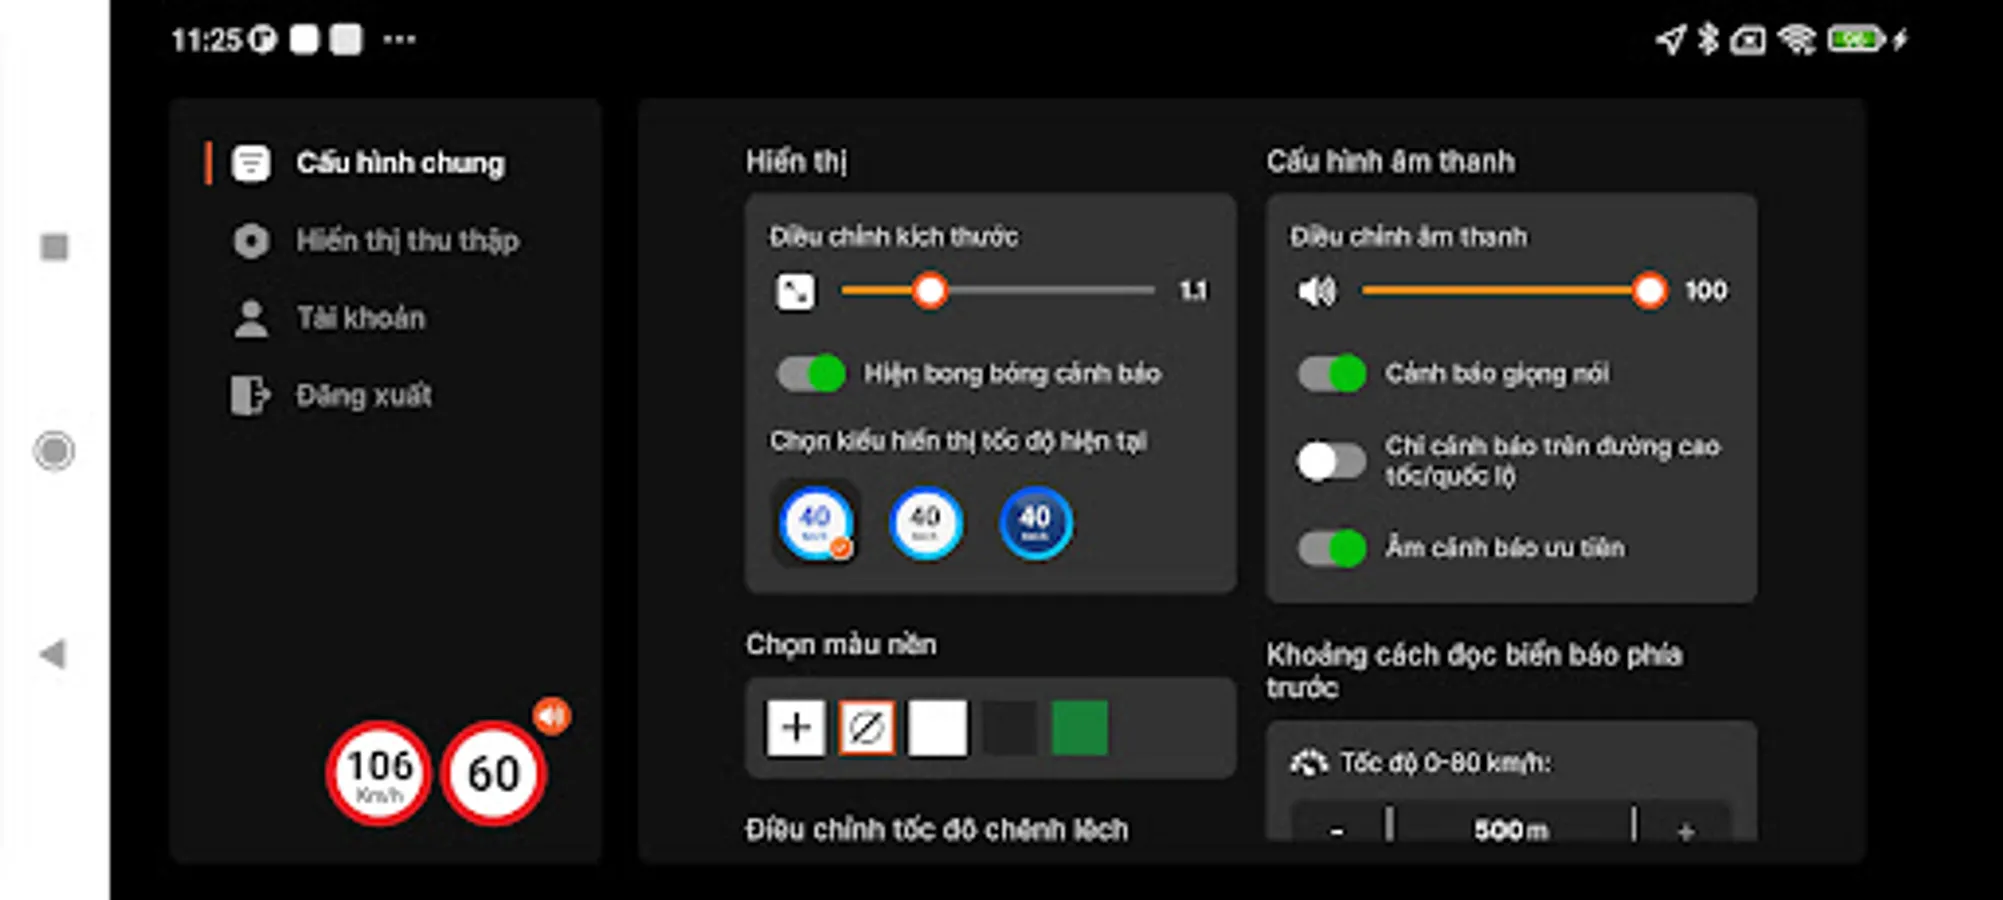Turn off Âm cảnh báo ưu tiên
The image size is (2003, 900).
coord(1334,548)
